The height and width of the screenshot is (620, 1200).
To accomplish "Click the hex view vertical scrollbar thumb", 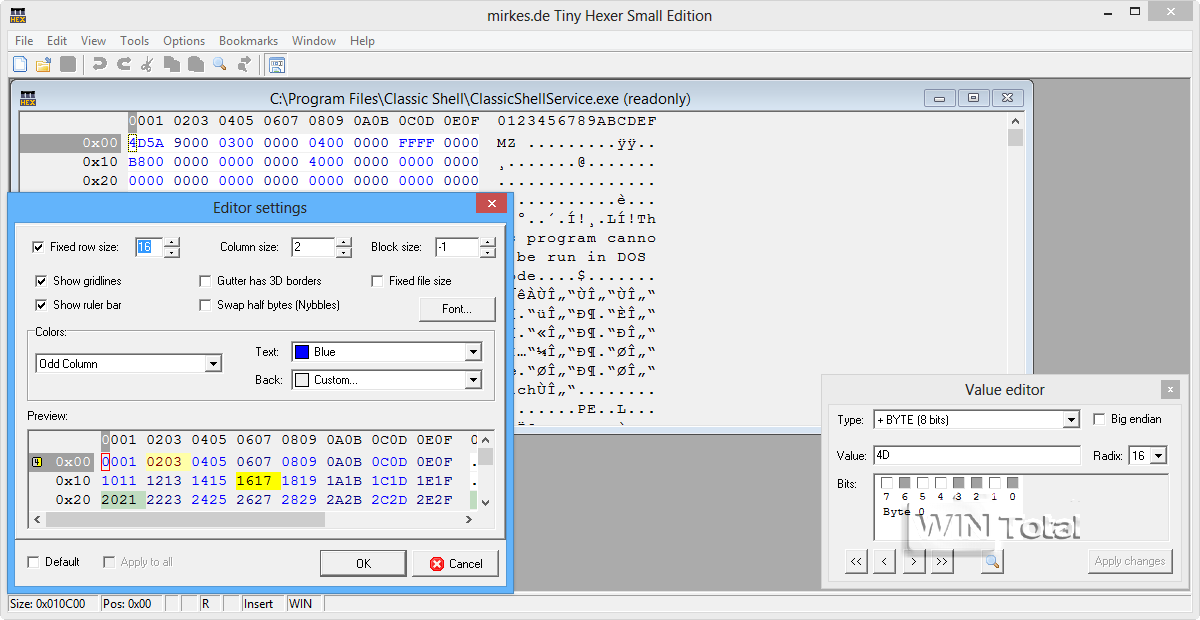I will 1016,138.
